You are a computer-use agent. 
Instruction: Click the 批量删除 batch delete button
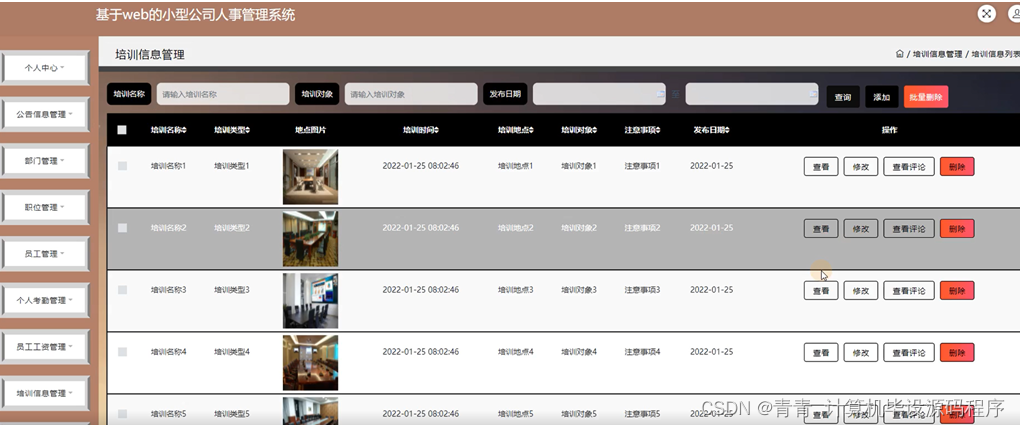coord(926,97)
